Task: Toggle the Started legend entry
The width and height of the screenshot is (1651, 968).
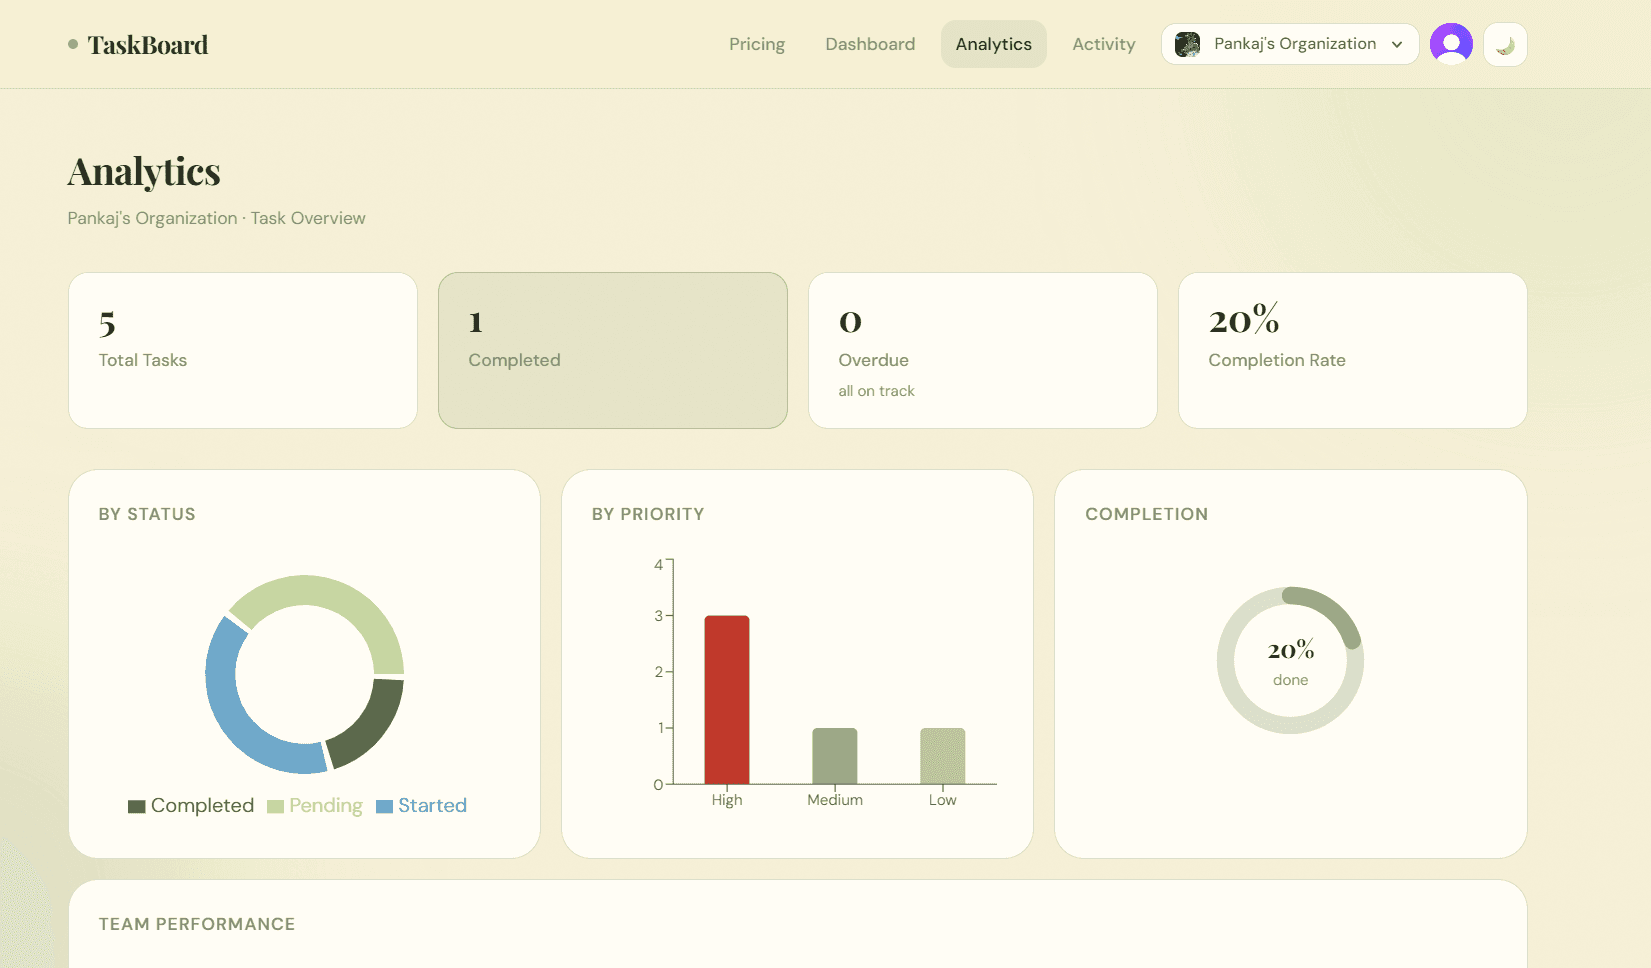Action: (422, 806)
